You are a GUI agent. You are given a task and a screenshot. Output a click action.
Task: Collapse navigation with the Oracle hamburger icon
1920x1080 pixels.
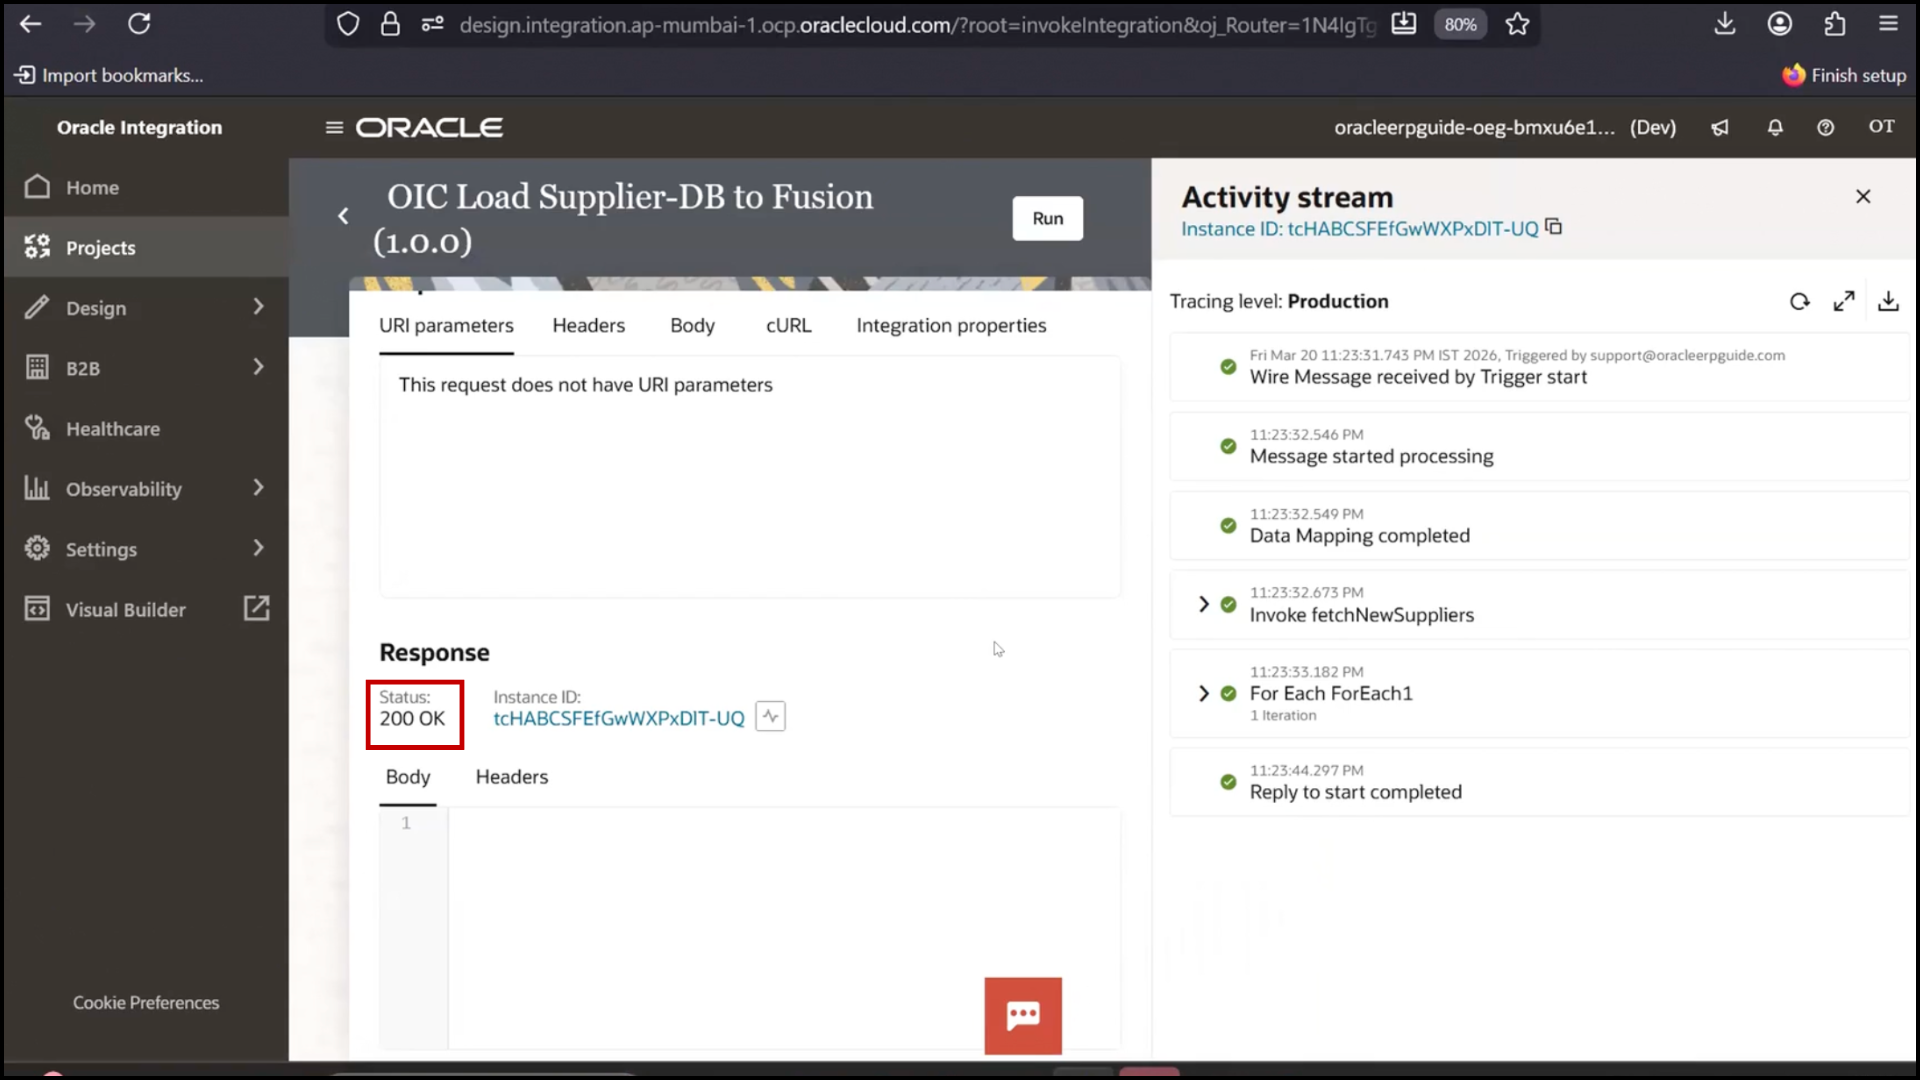pyautogui.click(x=333, y=127)
